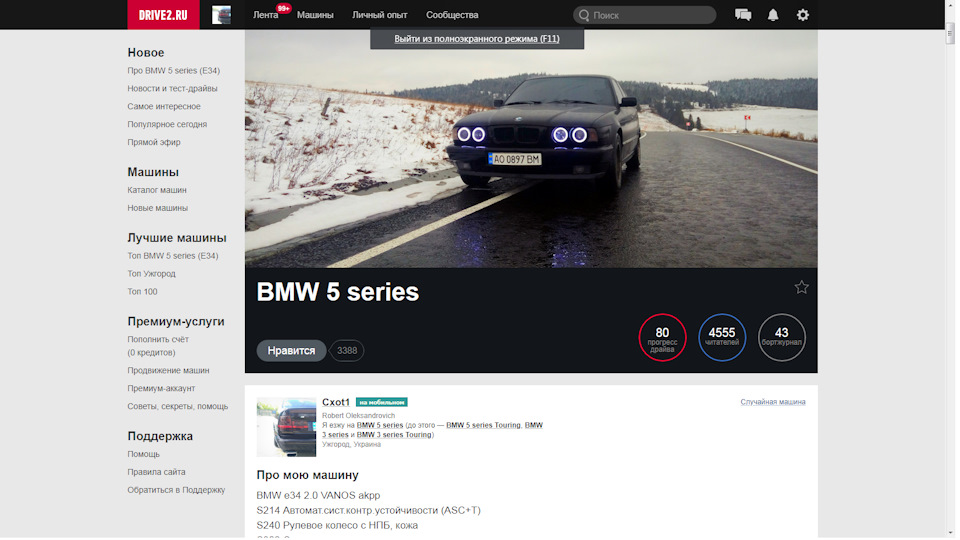Click text S240 Рулевое колесо с НПБ, кожа

pos(337,525)
